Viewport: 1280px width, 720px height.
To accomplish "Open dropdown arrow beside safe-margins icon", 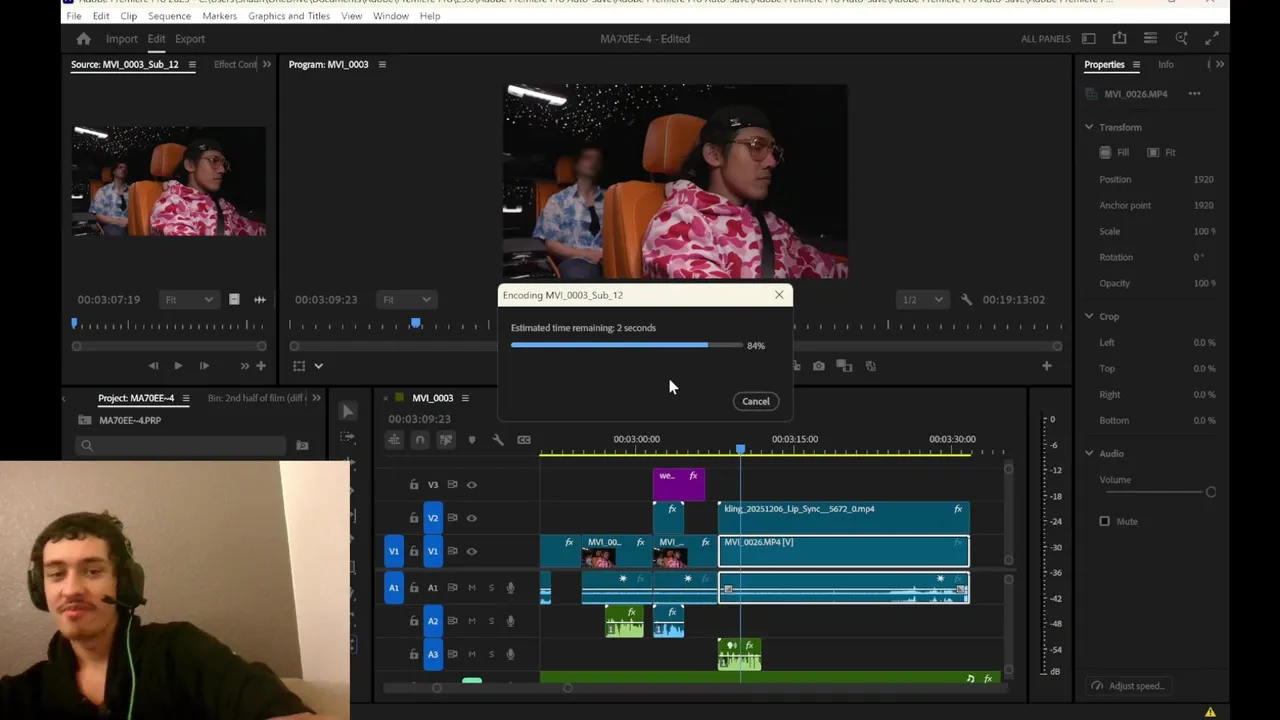I will click(318, 366).
